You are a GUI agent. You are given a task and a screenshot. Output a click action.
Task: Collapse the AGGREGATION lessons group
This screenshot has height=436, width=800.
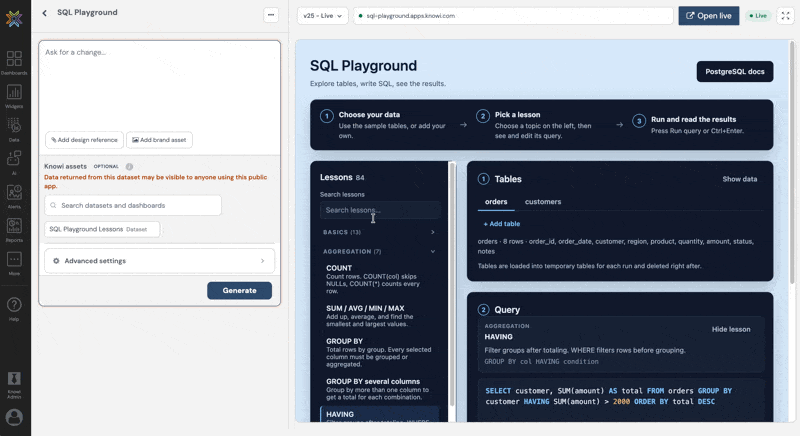379,251
